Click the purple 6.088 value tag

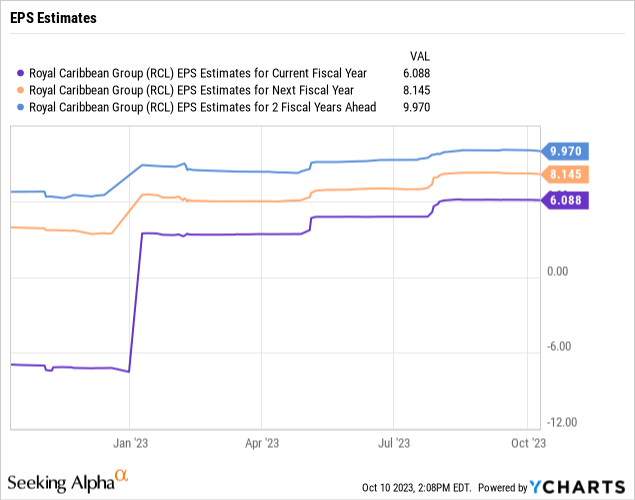coord(567,200)
